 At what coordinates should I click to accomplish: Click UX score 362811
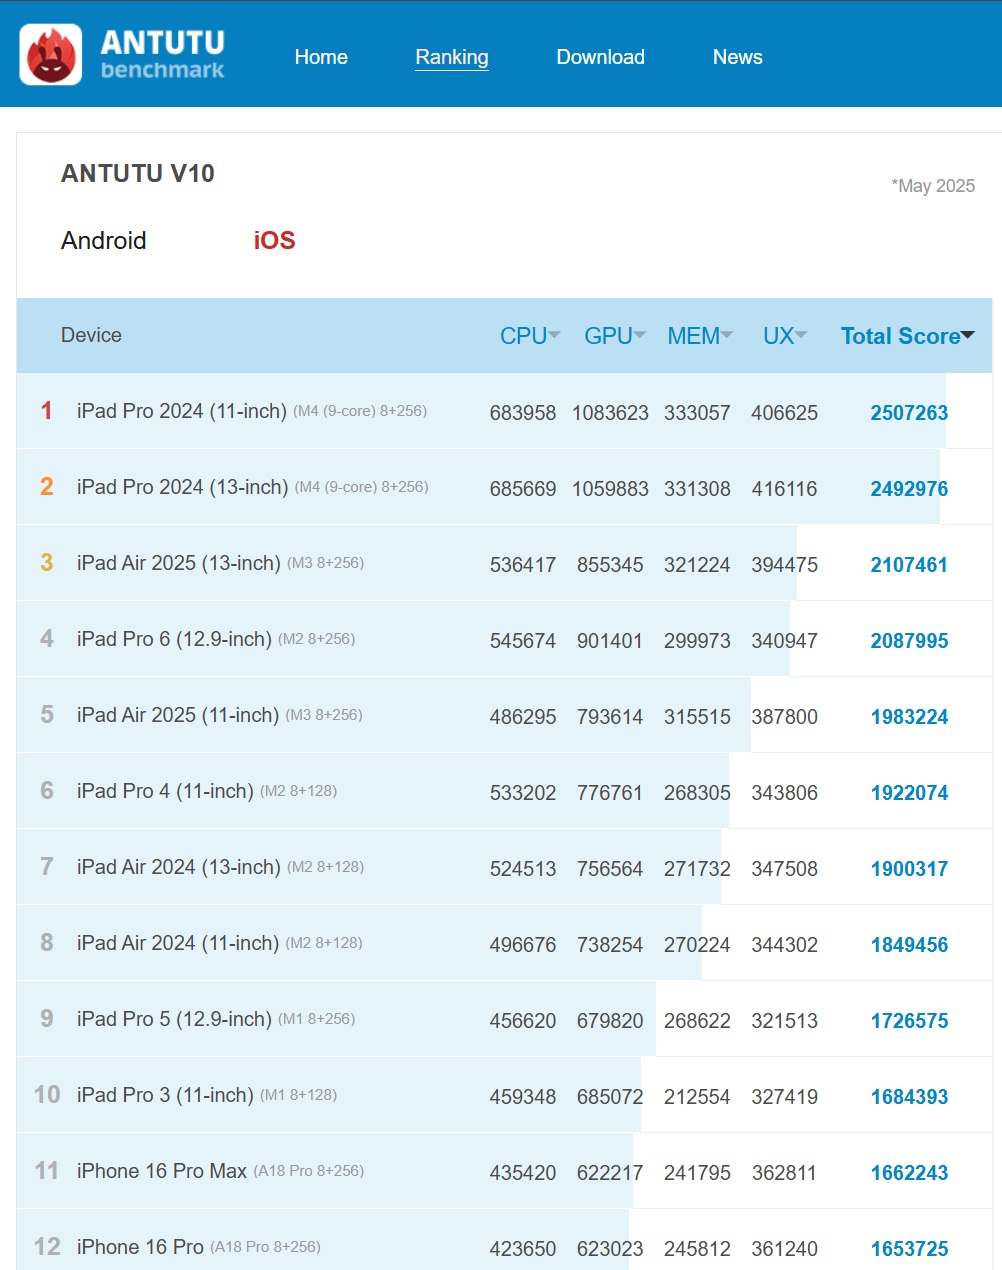tap(785, 1173)
